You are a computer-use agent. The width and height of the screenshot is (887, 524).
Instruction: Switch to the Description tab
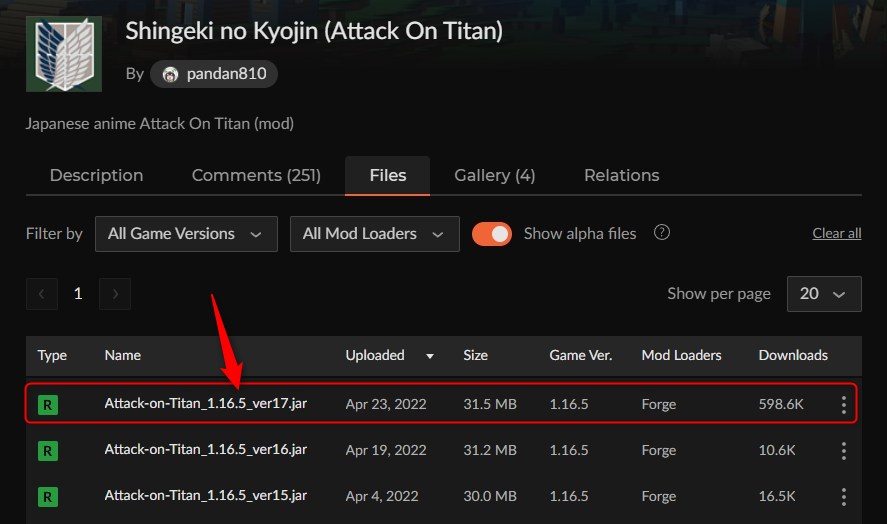(x=96, y=175)
